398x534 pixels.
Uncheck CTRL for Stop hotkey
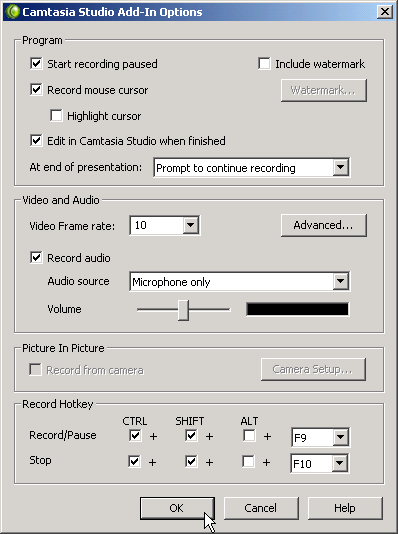(134, 461)
